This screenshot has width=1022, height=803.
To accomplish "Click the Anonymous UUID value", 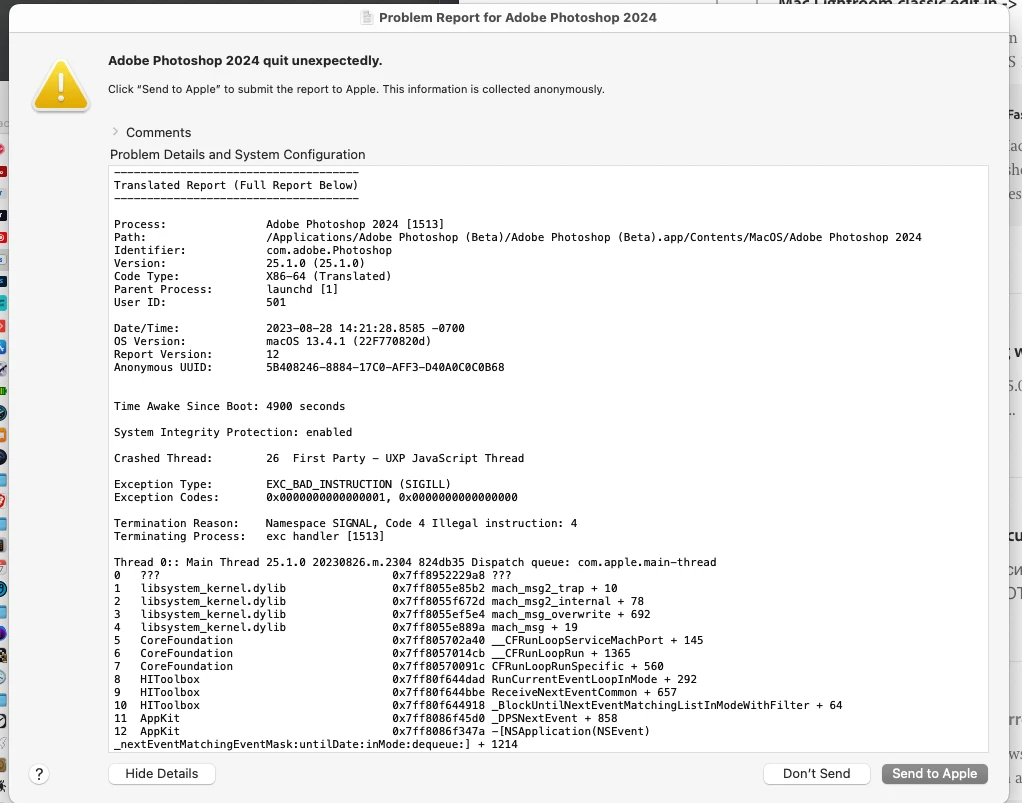I will [385, 368].
